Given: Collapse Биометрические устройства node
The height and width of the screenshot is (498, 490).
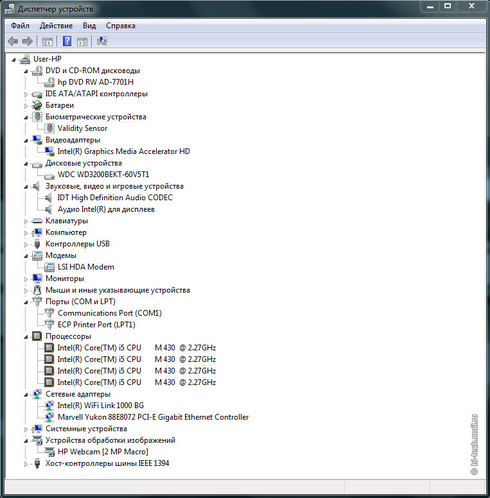Looking at the screenshot, I should click(26, 118).
